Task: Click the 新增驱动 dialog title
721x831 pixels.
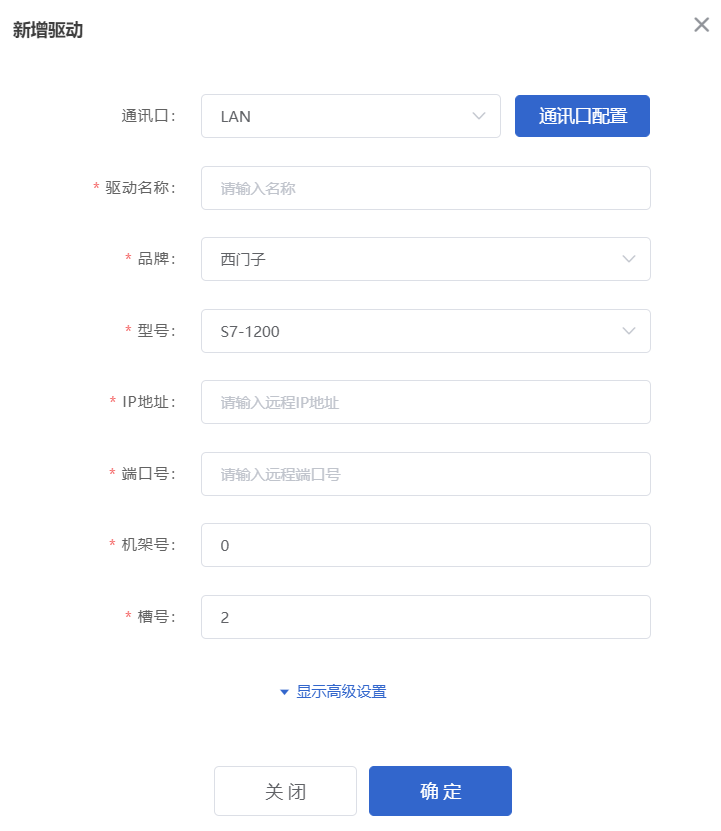Action: (48, 30)
